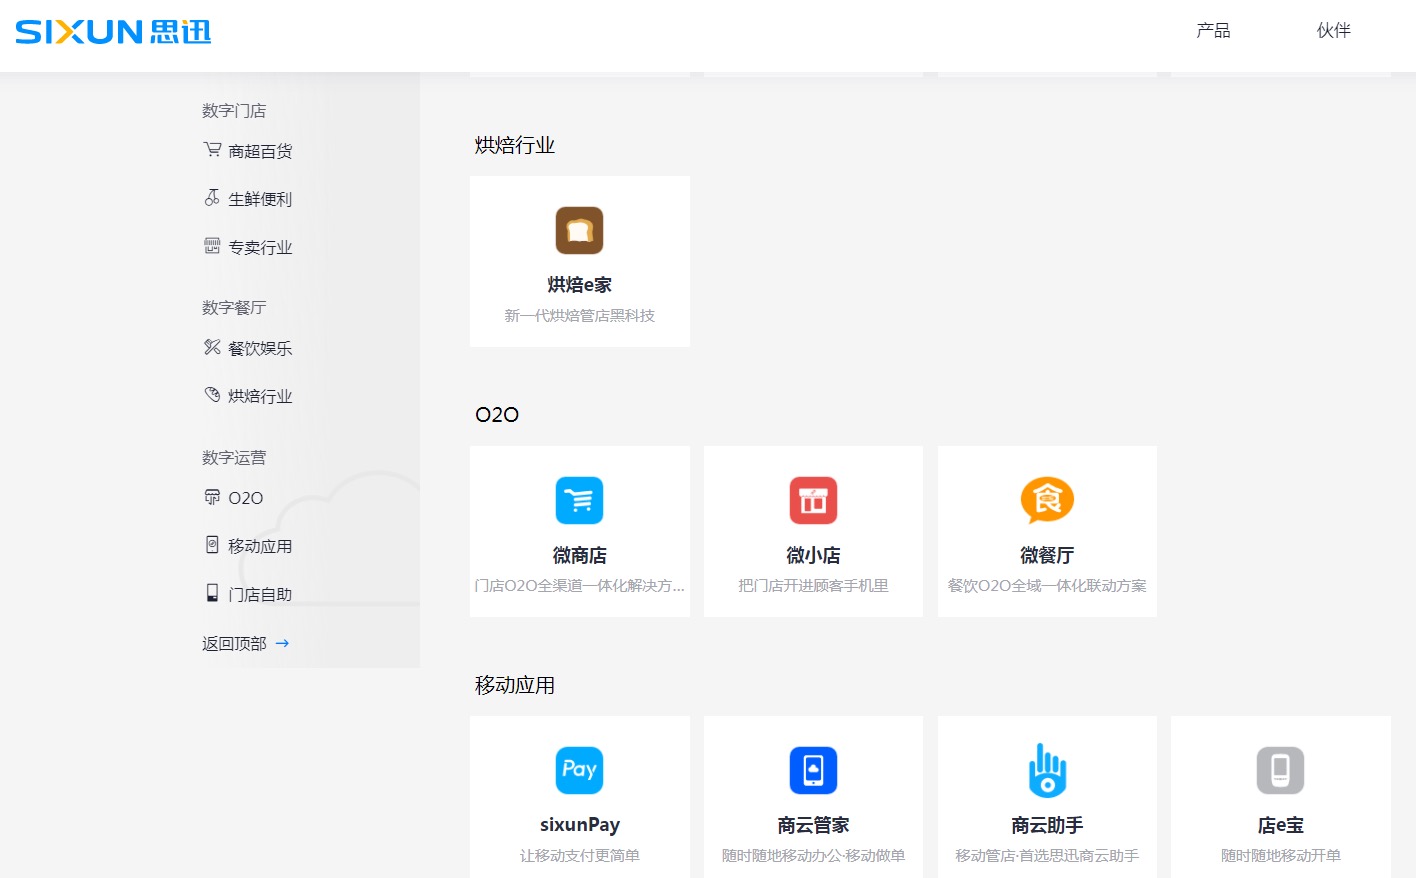Click the cherry icon beside 生鲜便利

coord(212,198)
